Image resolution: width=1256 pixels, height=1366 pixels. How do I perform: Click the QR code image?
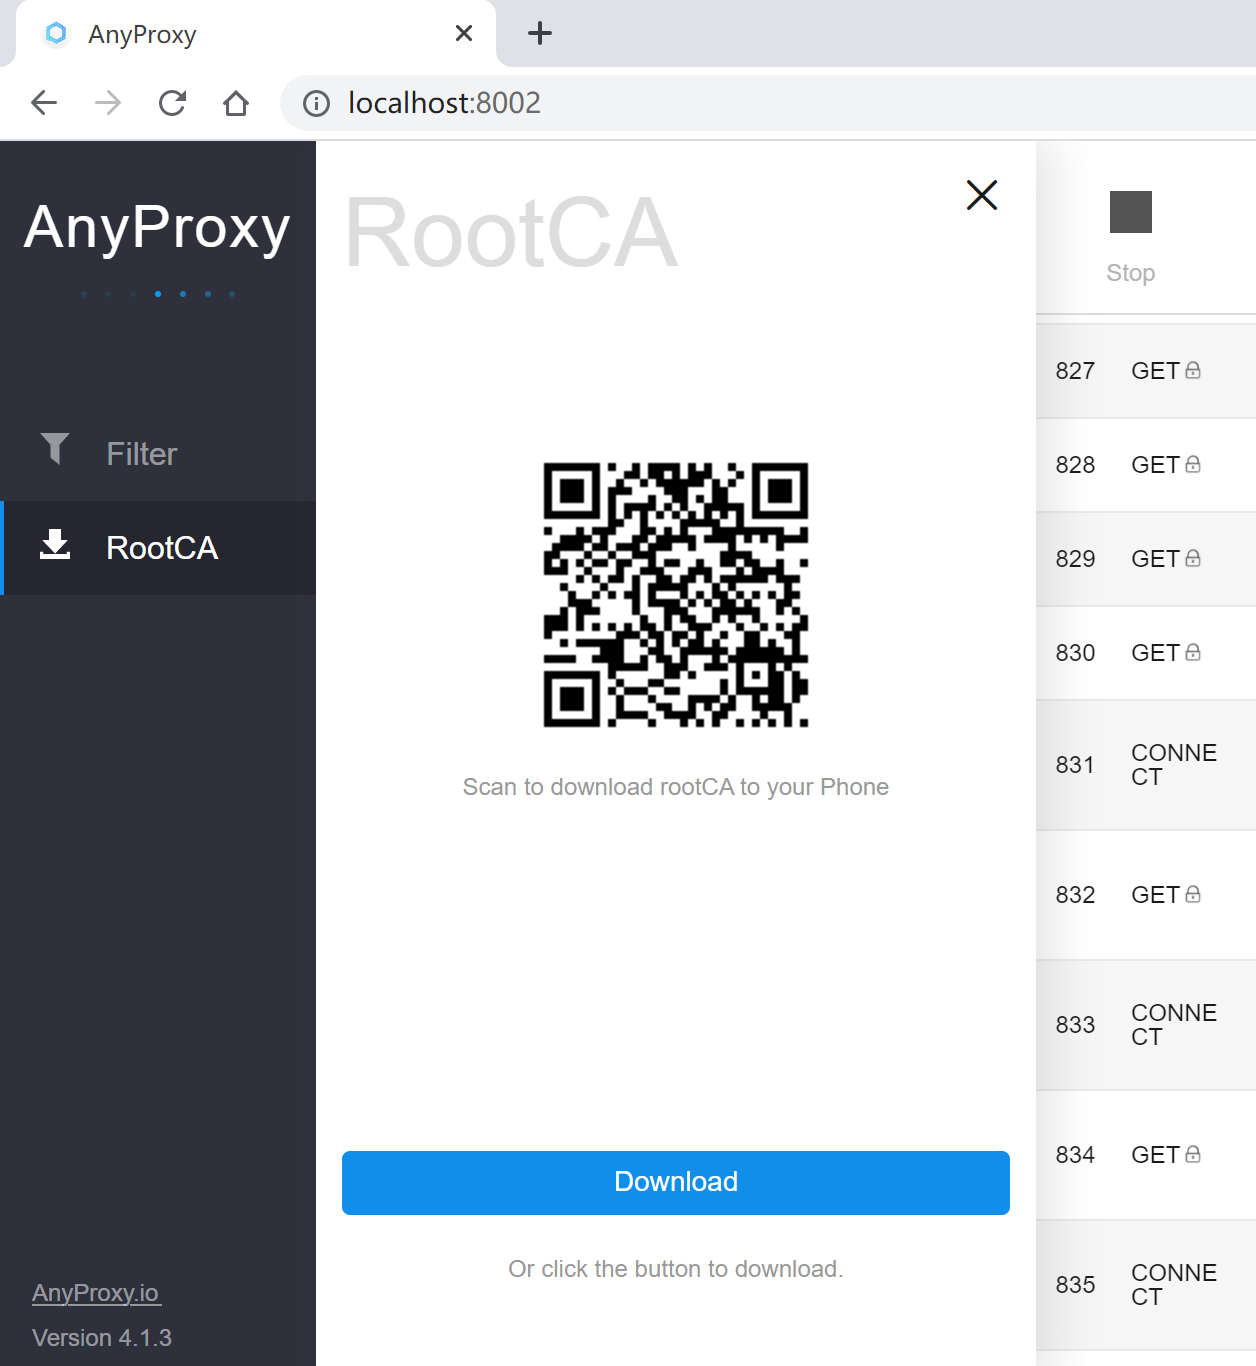pos(676,595)
